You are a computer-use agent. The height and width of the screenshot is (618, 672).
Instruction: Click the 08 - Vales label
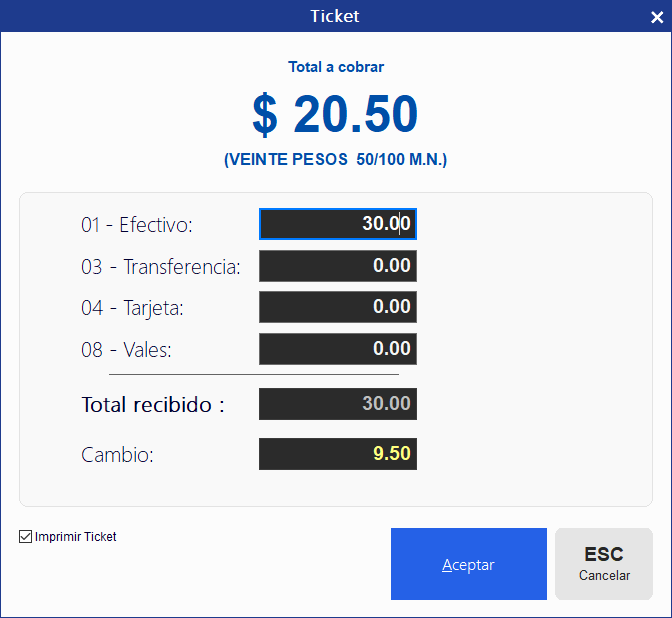[x=126, y=350]
